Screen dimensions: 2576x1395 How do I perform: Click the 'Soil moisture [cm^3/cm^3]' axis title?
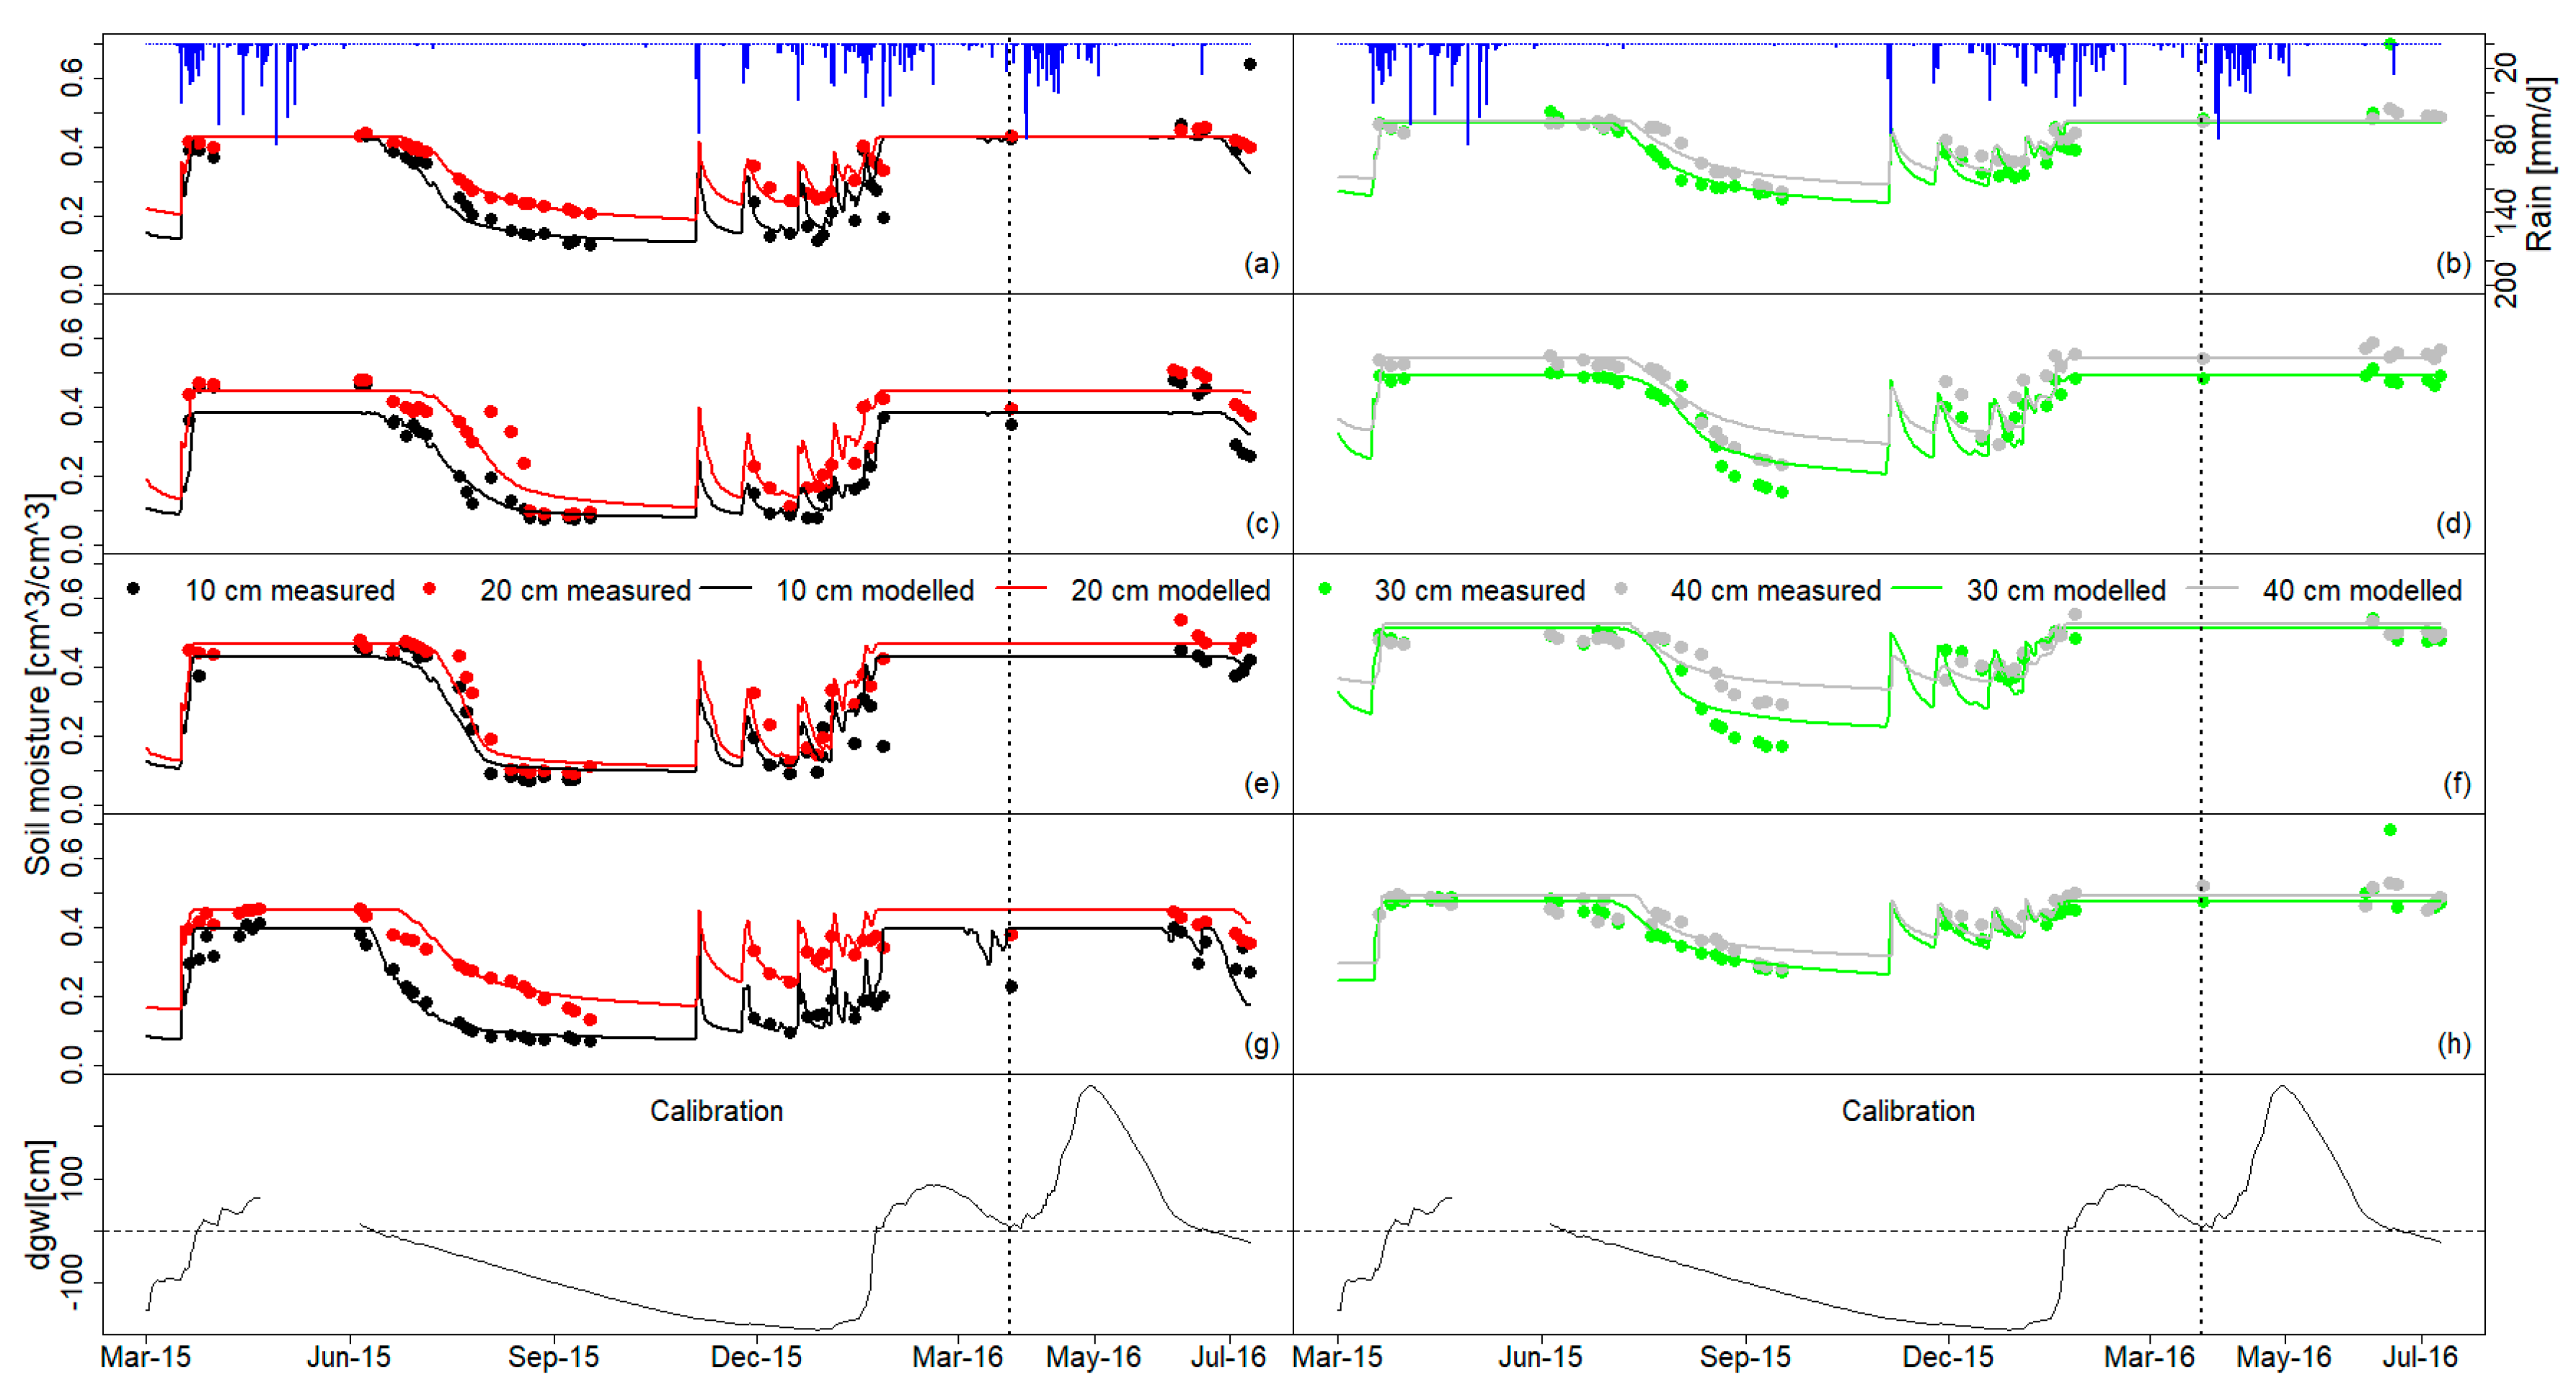38,684
